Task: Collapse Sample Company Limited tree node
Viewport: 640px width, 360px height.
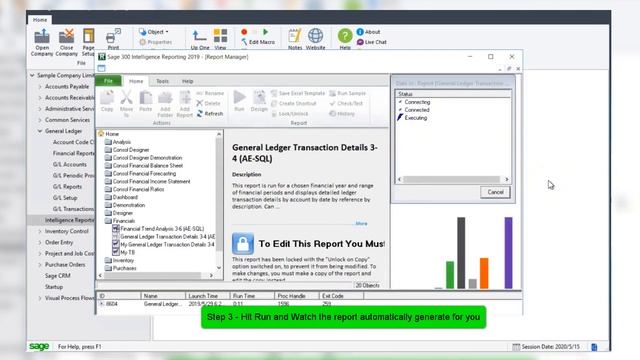Action: click(32, 76)
